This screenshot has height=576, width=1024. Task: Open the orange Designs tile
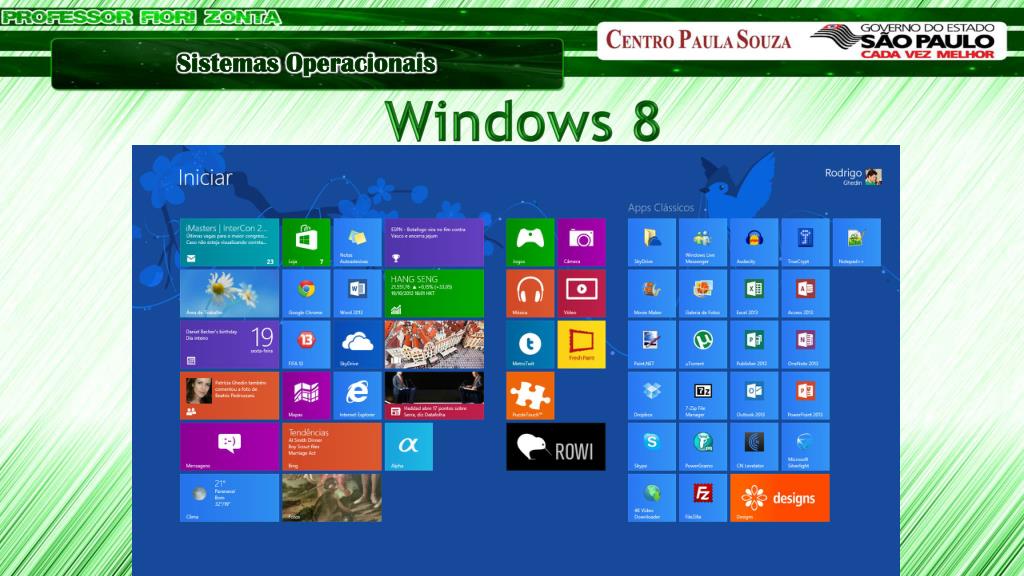[x=780, y=498]
